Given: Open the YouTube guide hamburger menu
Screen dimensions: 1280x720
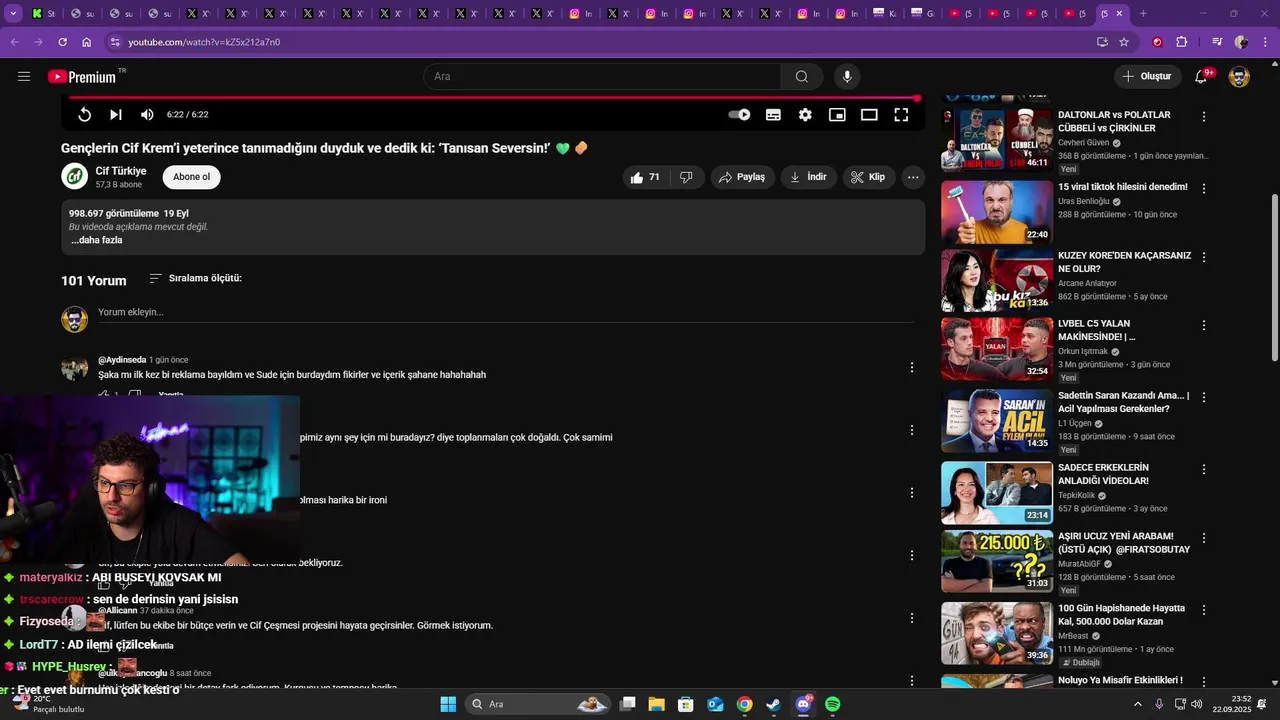Looking at the screenshot, I should pyautogui.click(x=24, y=76).
